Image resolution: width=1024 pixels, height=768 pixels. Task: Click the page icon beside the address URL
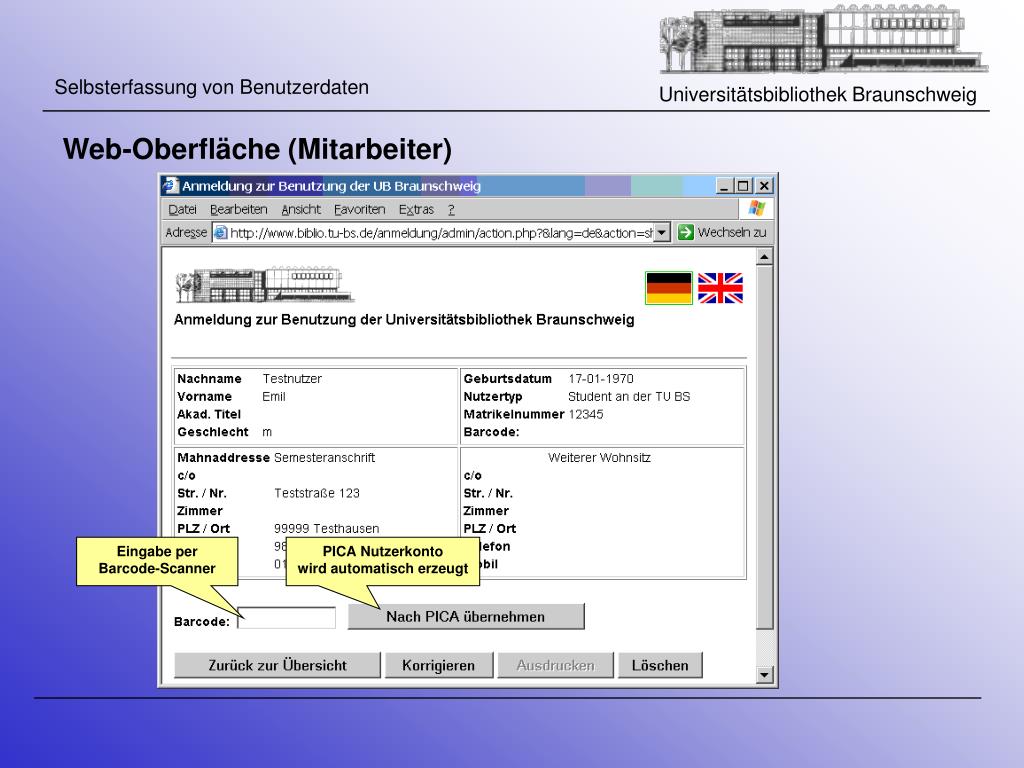(x=221, y=232)
